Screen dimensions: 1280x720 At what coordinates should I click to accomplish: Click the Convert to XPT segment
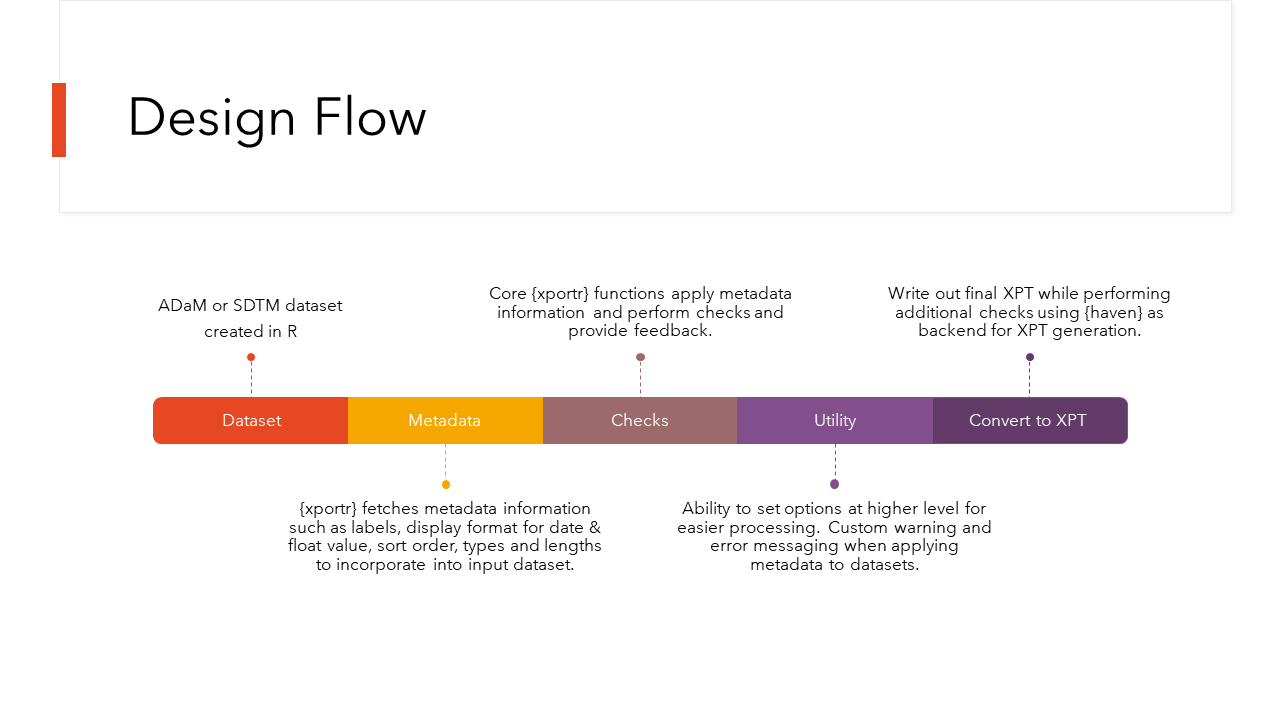coord(1028,420)
